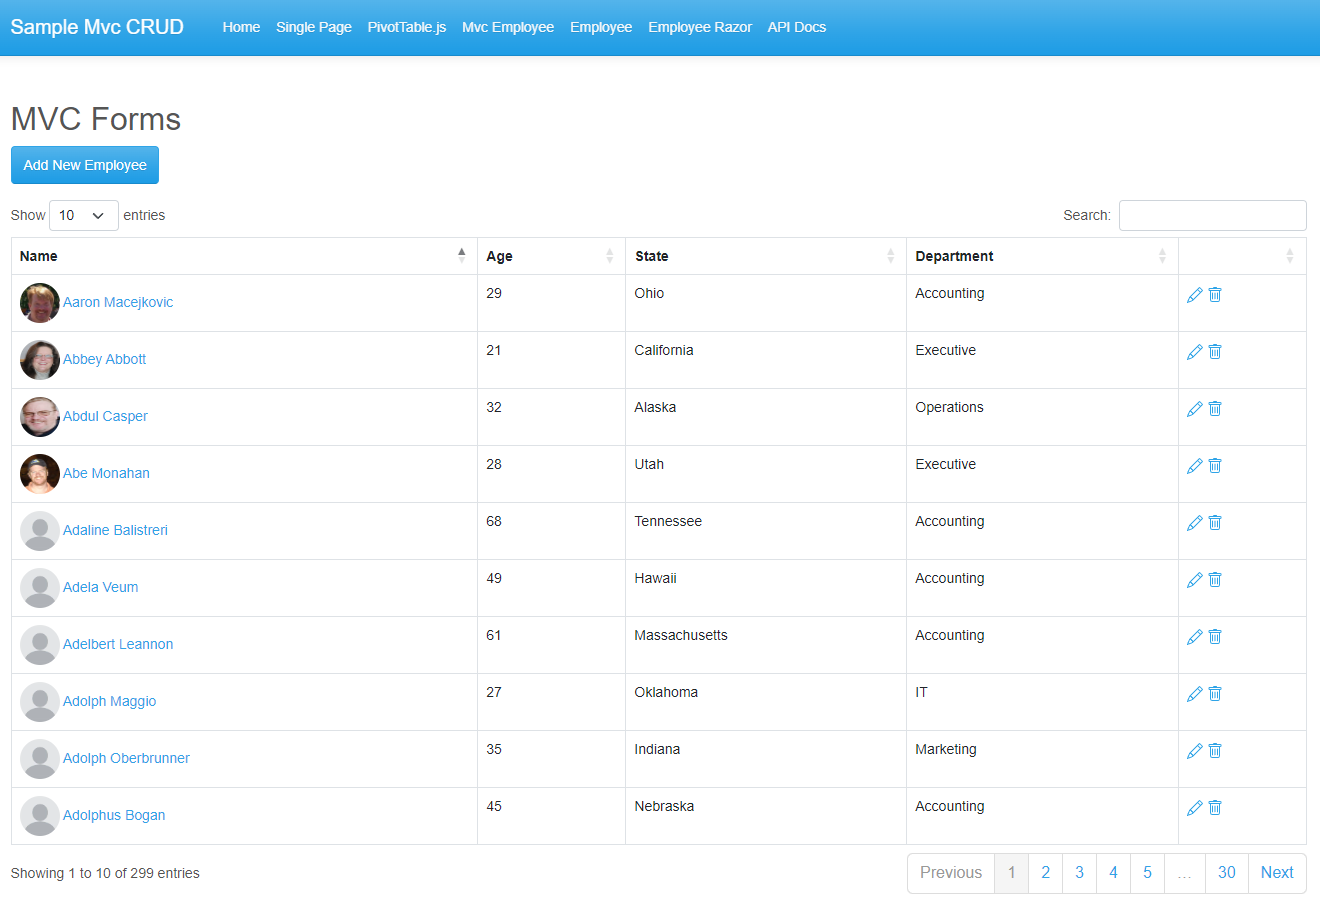Click the trash icon for Abe Monahan
The width and height of the screenshot is (1320, 907).
(x=1214, y=465)
